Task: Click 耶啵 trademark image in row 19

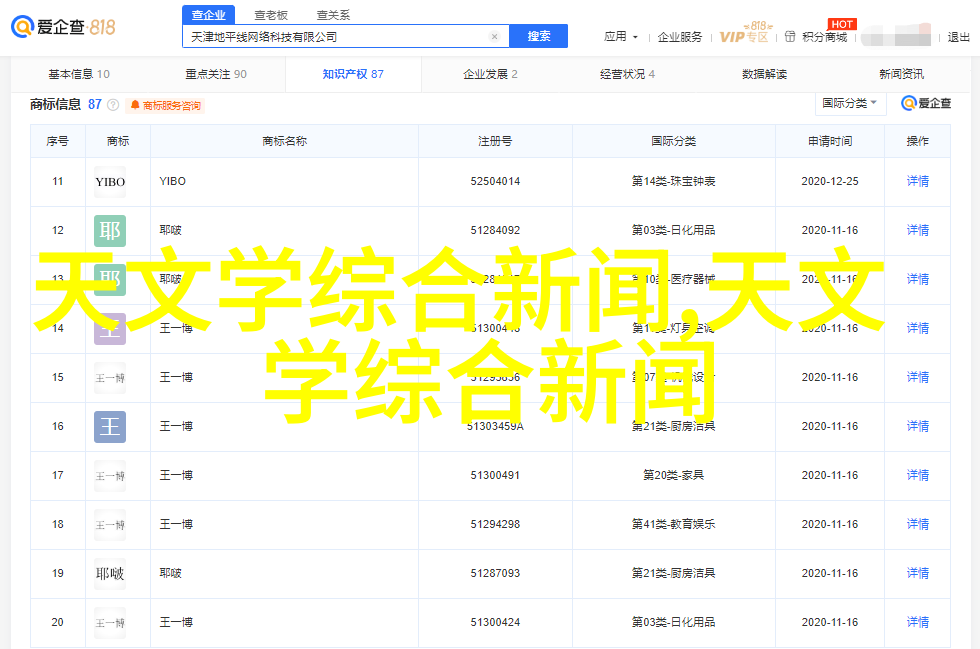Action: (110, 574)
